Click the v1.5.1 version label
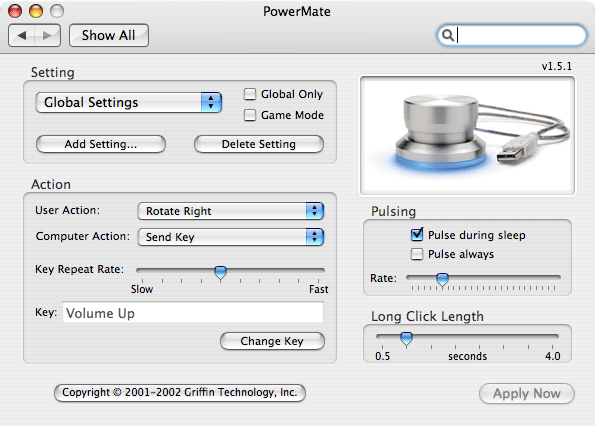This screenshot has height=426, width=595. tap(556, 66)
